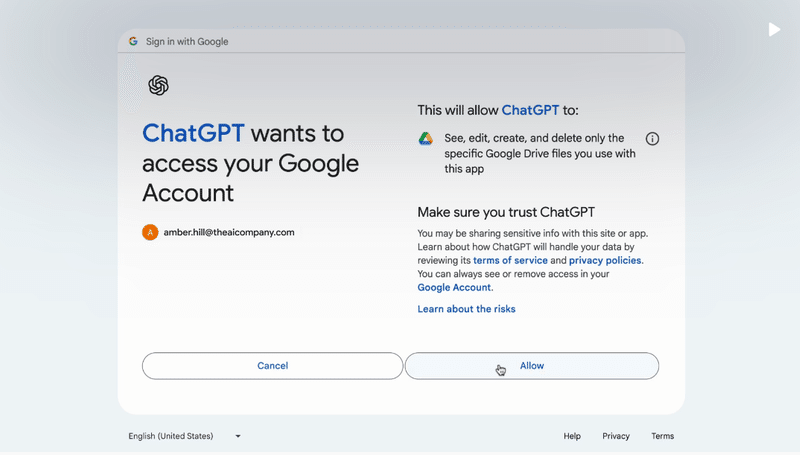Click the Google Drive icon
The image size is (800, 455).
pos(426,138)
